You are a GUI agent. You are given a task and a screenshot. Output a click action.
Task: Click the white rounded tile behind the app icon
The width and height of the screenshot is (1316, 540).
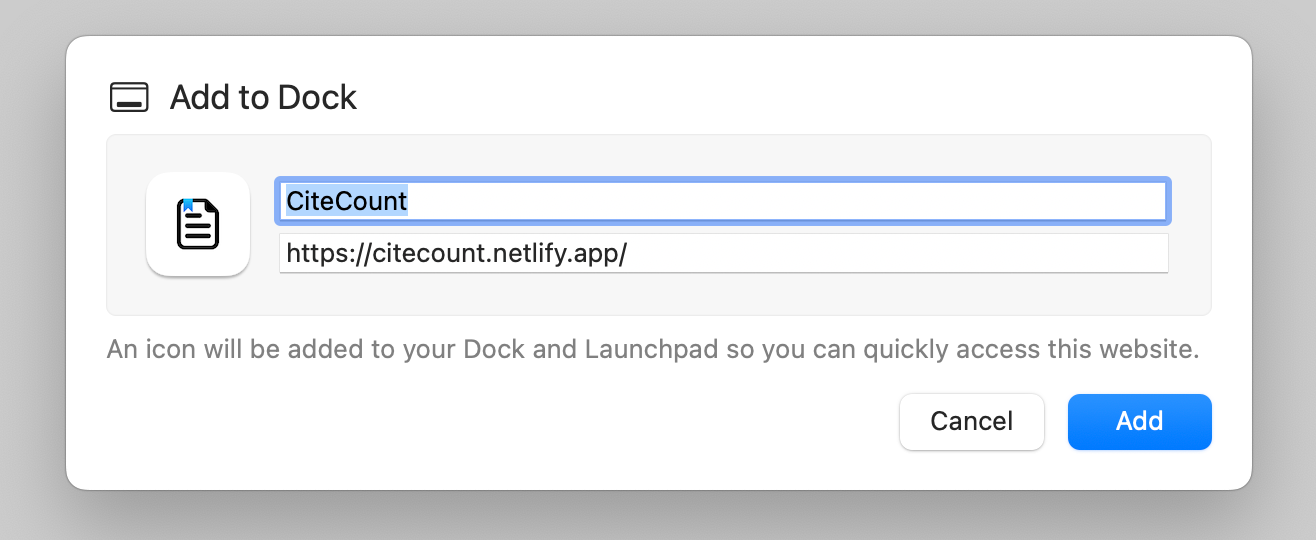(162, 258)
